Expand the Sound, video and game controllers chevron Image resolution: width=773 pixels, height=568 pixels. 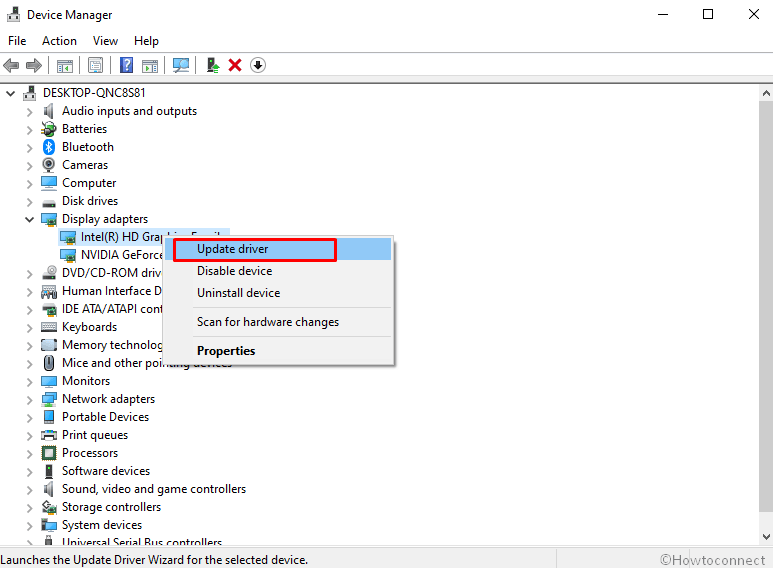point(30,490)
